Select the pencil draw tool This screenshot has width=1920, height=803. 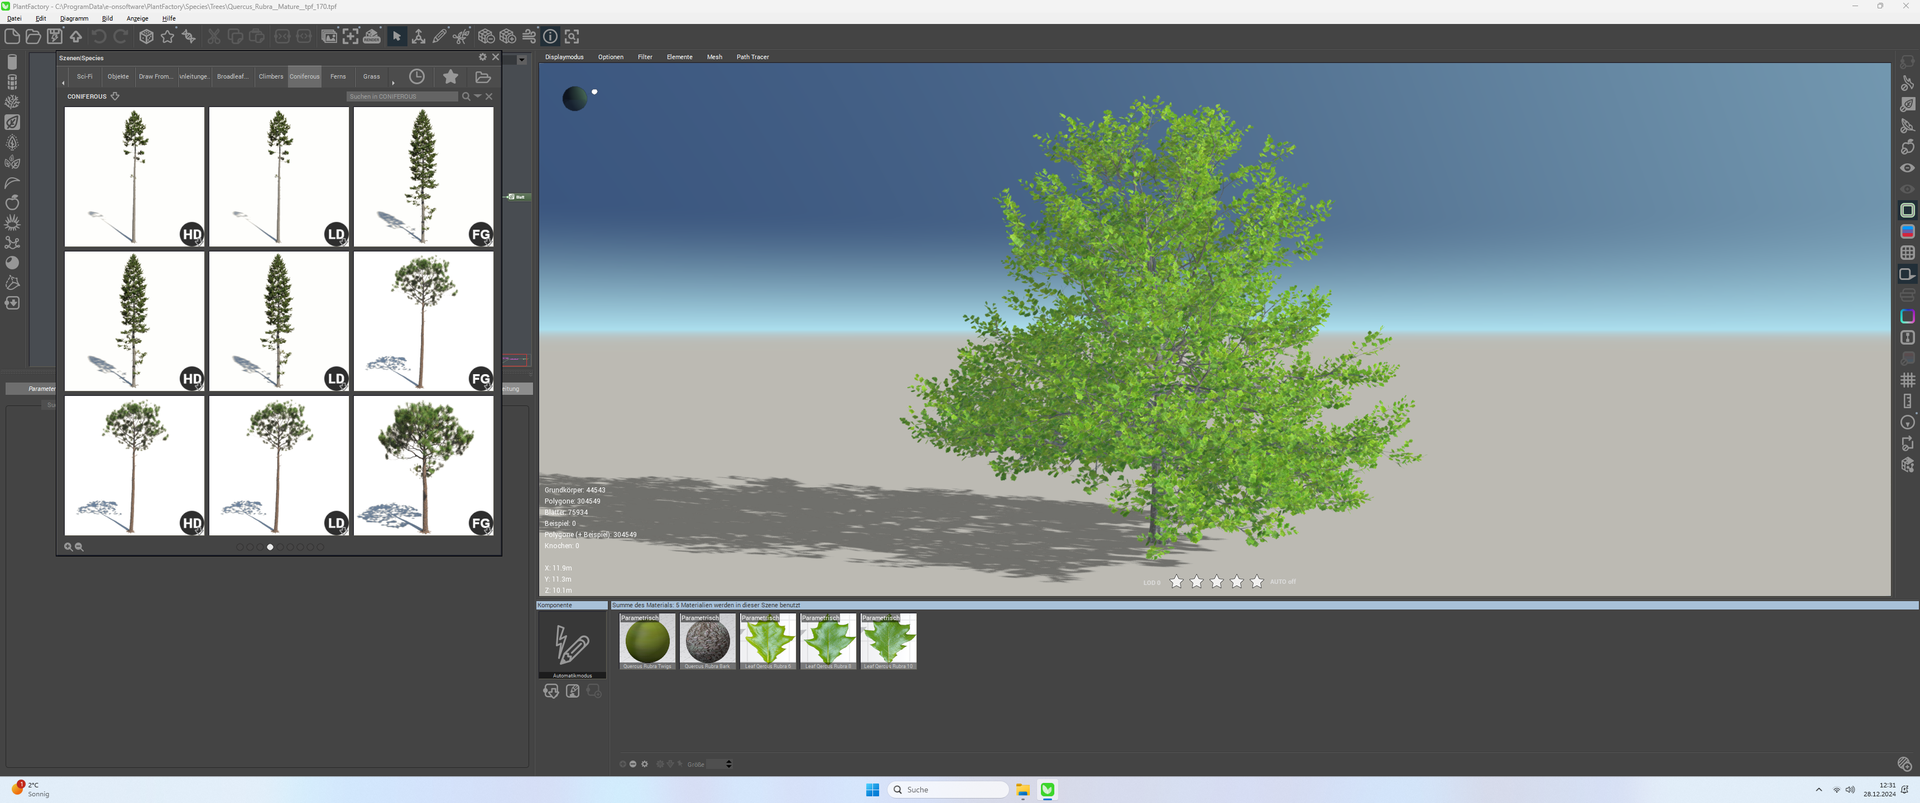coord(440,36)
